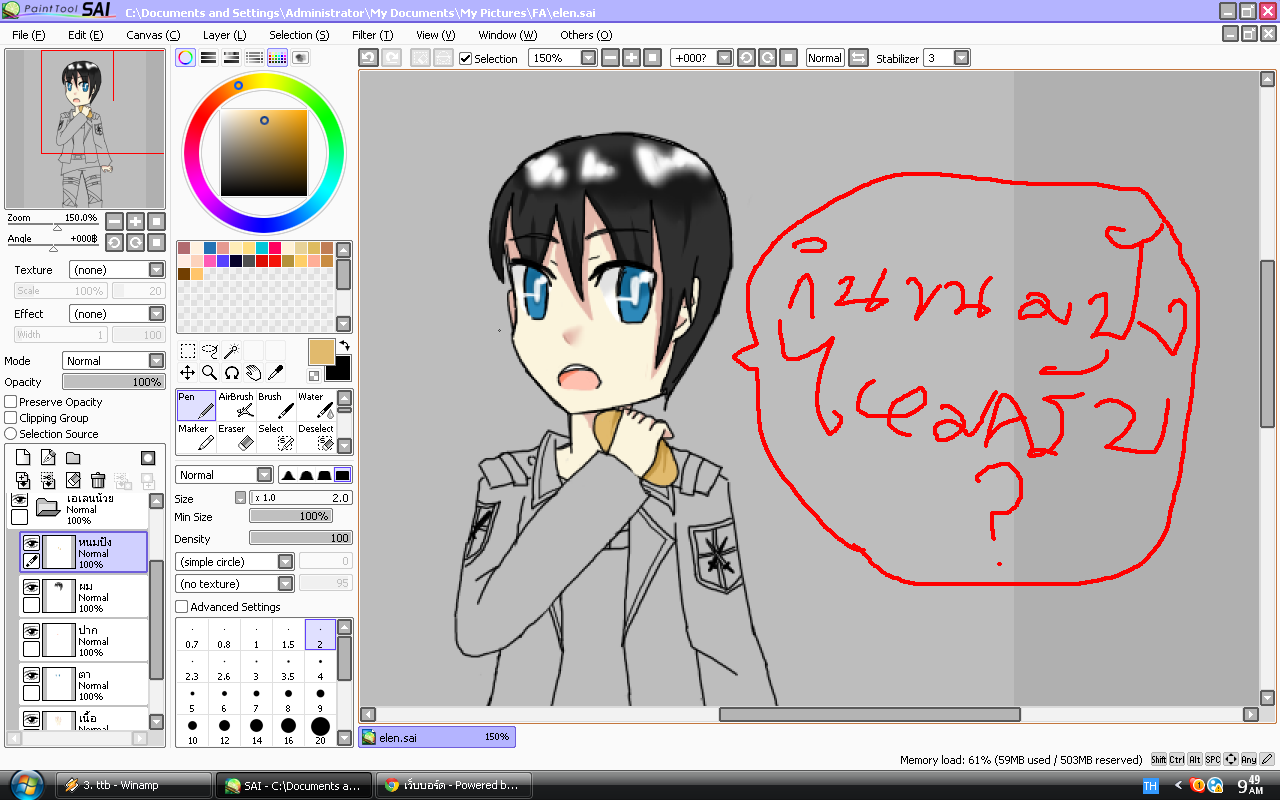This screenshot has width=1280, height=800.
Task: Choose the Deselect pen tool
Action: [315, 437]
